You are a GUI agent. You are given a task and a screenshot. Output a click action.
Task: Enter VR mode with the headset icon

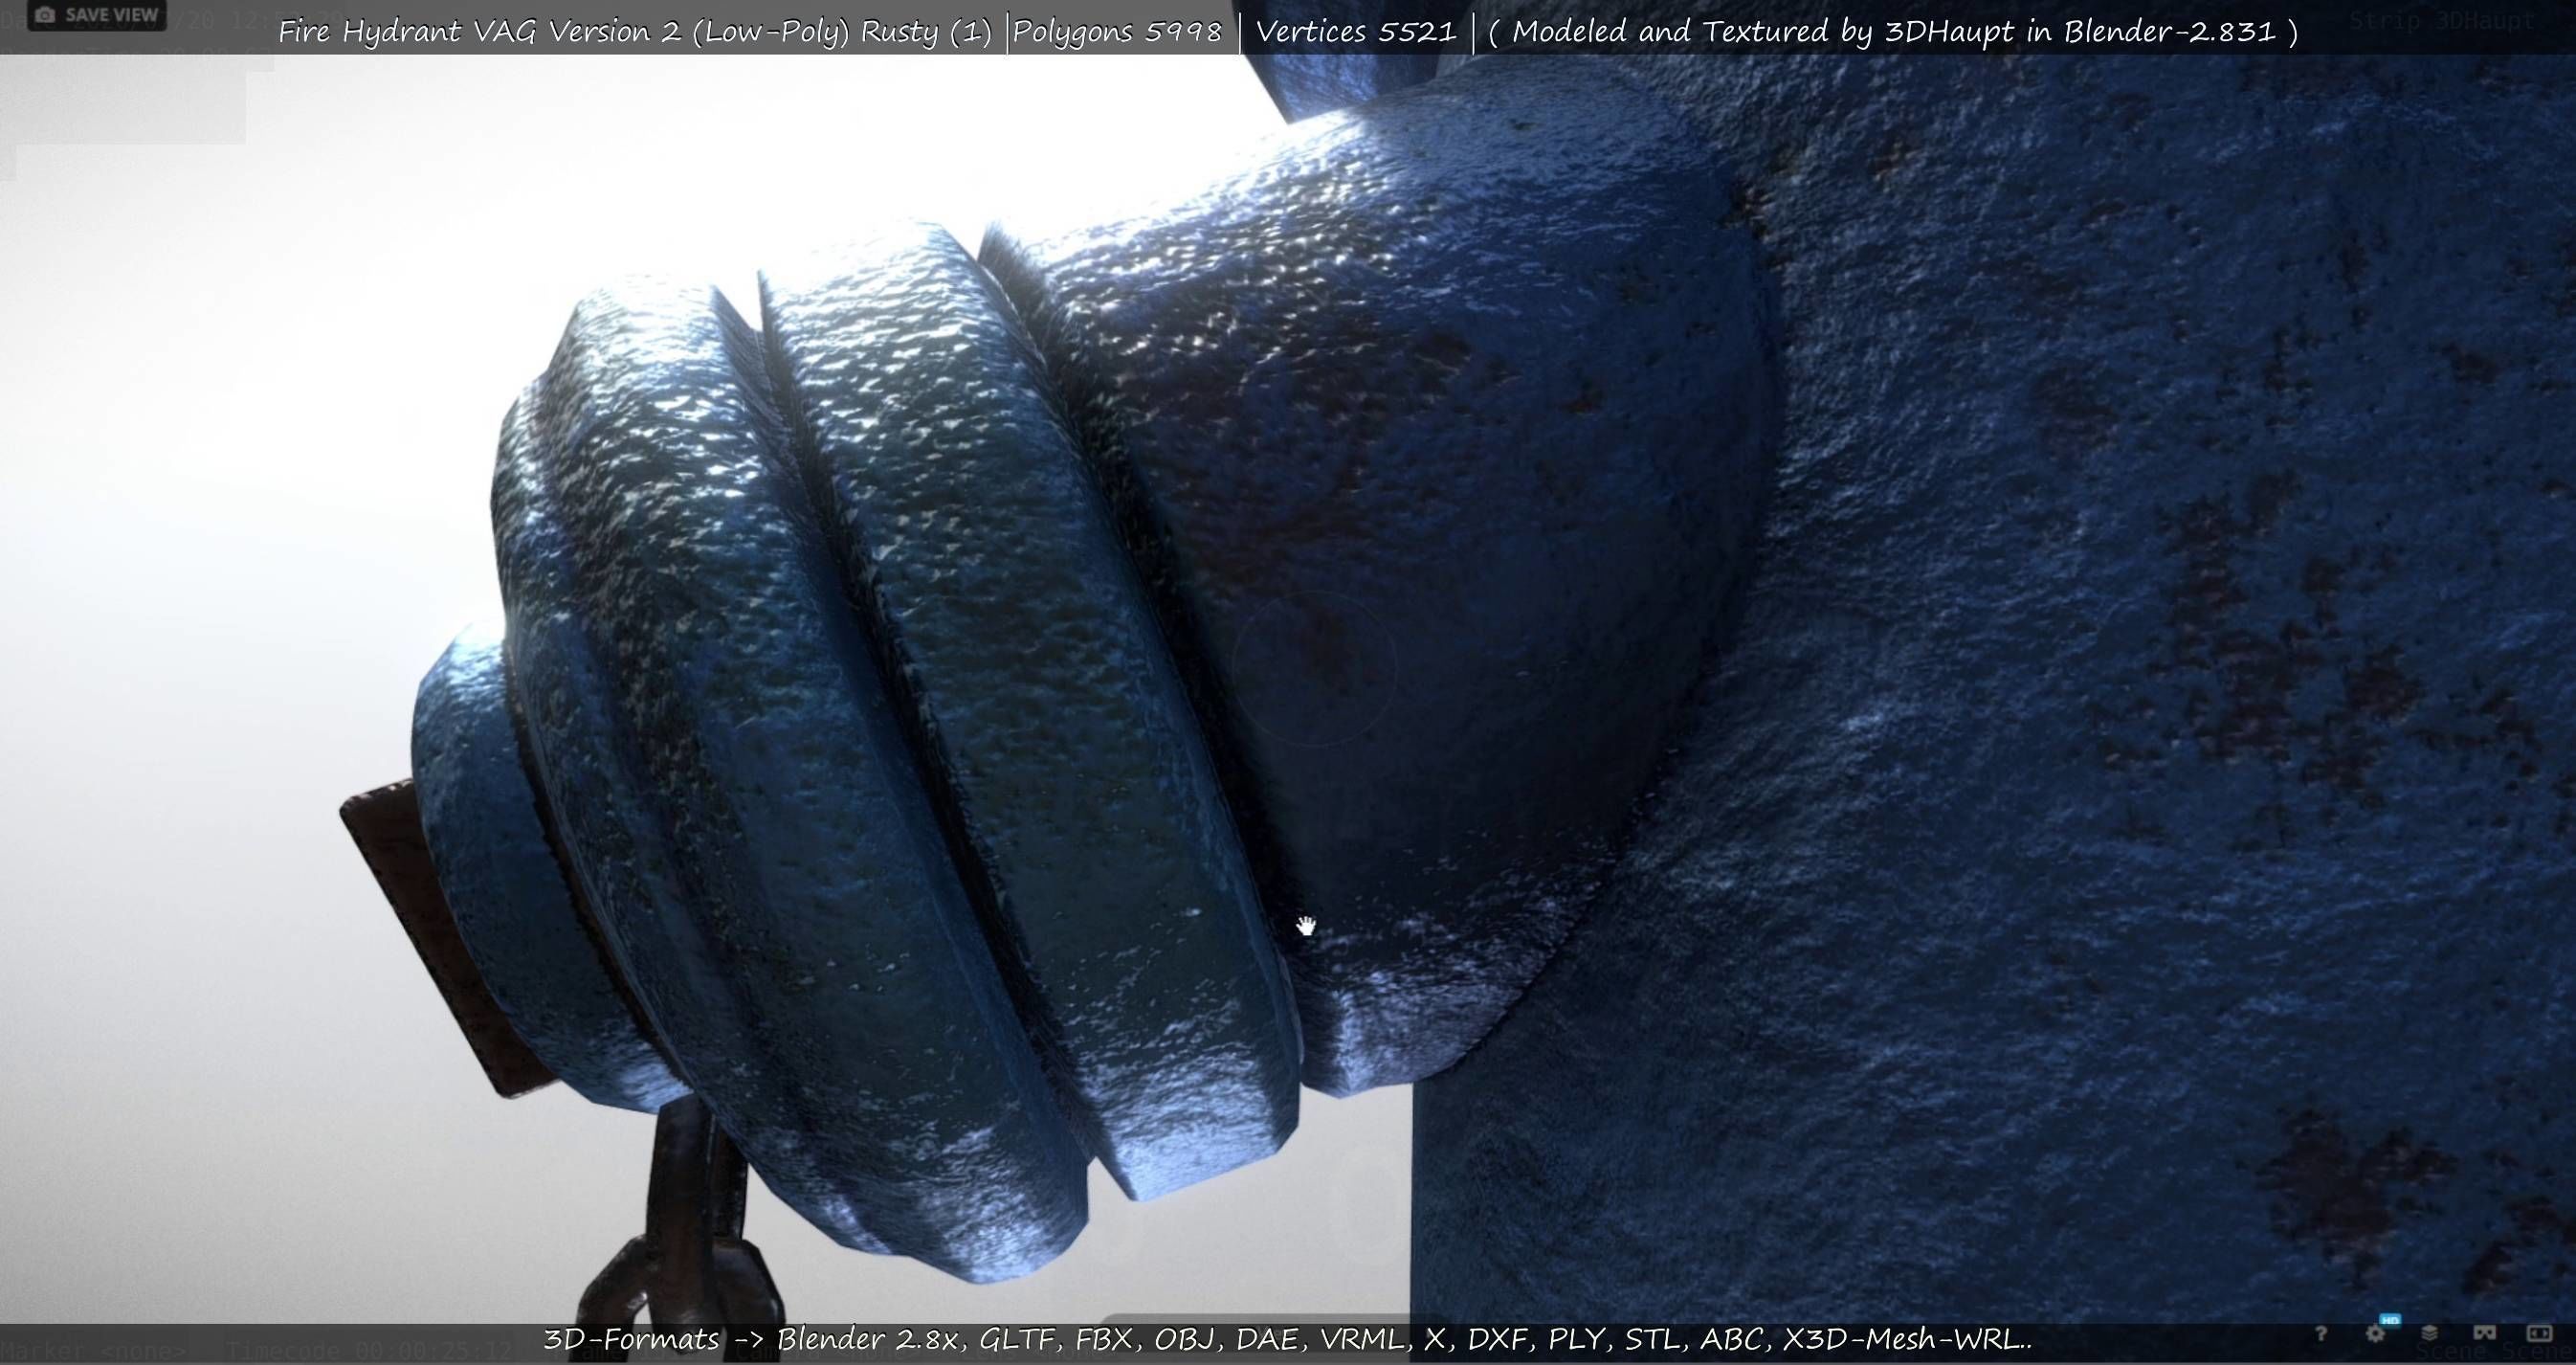2484,1334
